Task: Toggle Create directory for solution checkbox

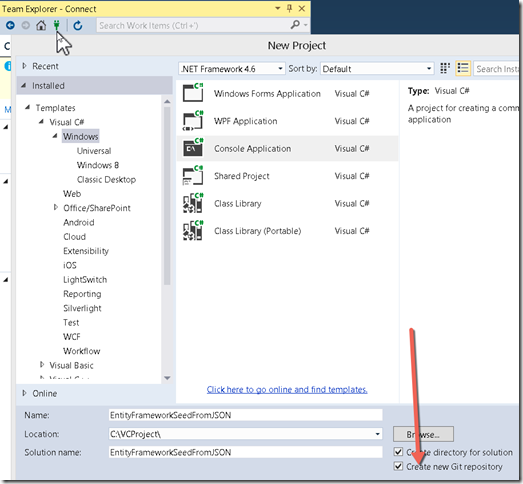Action: (398, 452)
